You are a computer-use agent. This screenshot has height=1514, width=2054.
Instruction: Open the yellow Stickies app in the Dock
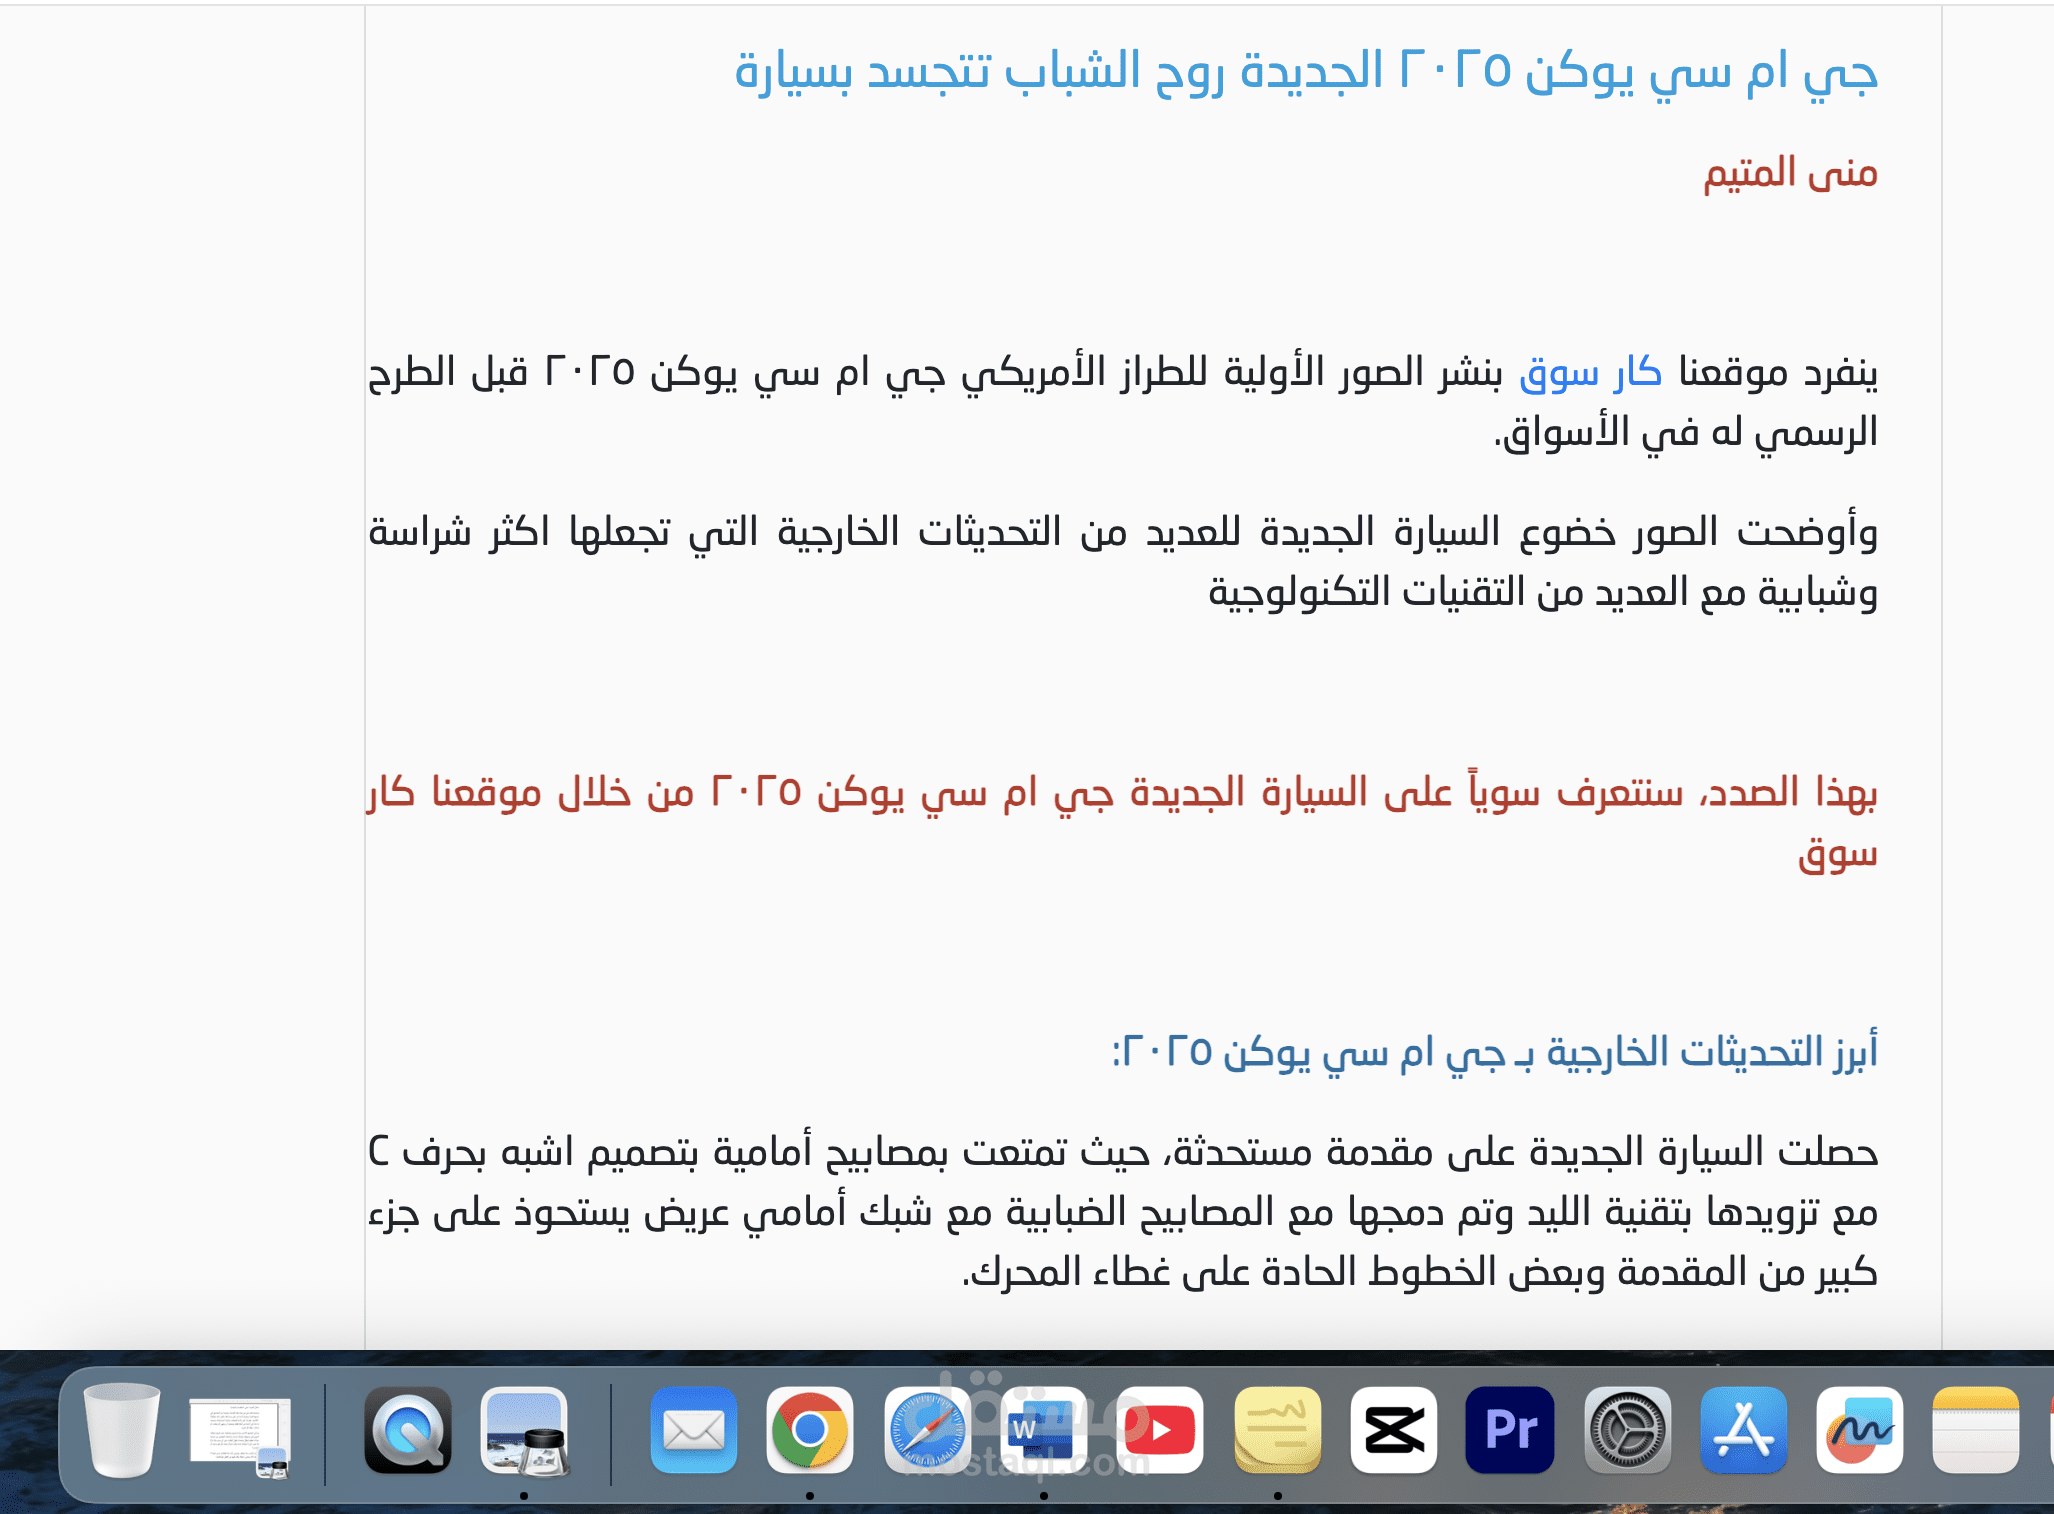tap(1277, 1430)
